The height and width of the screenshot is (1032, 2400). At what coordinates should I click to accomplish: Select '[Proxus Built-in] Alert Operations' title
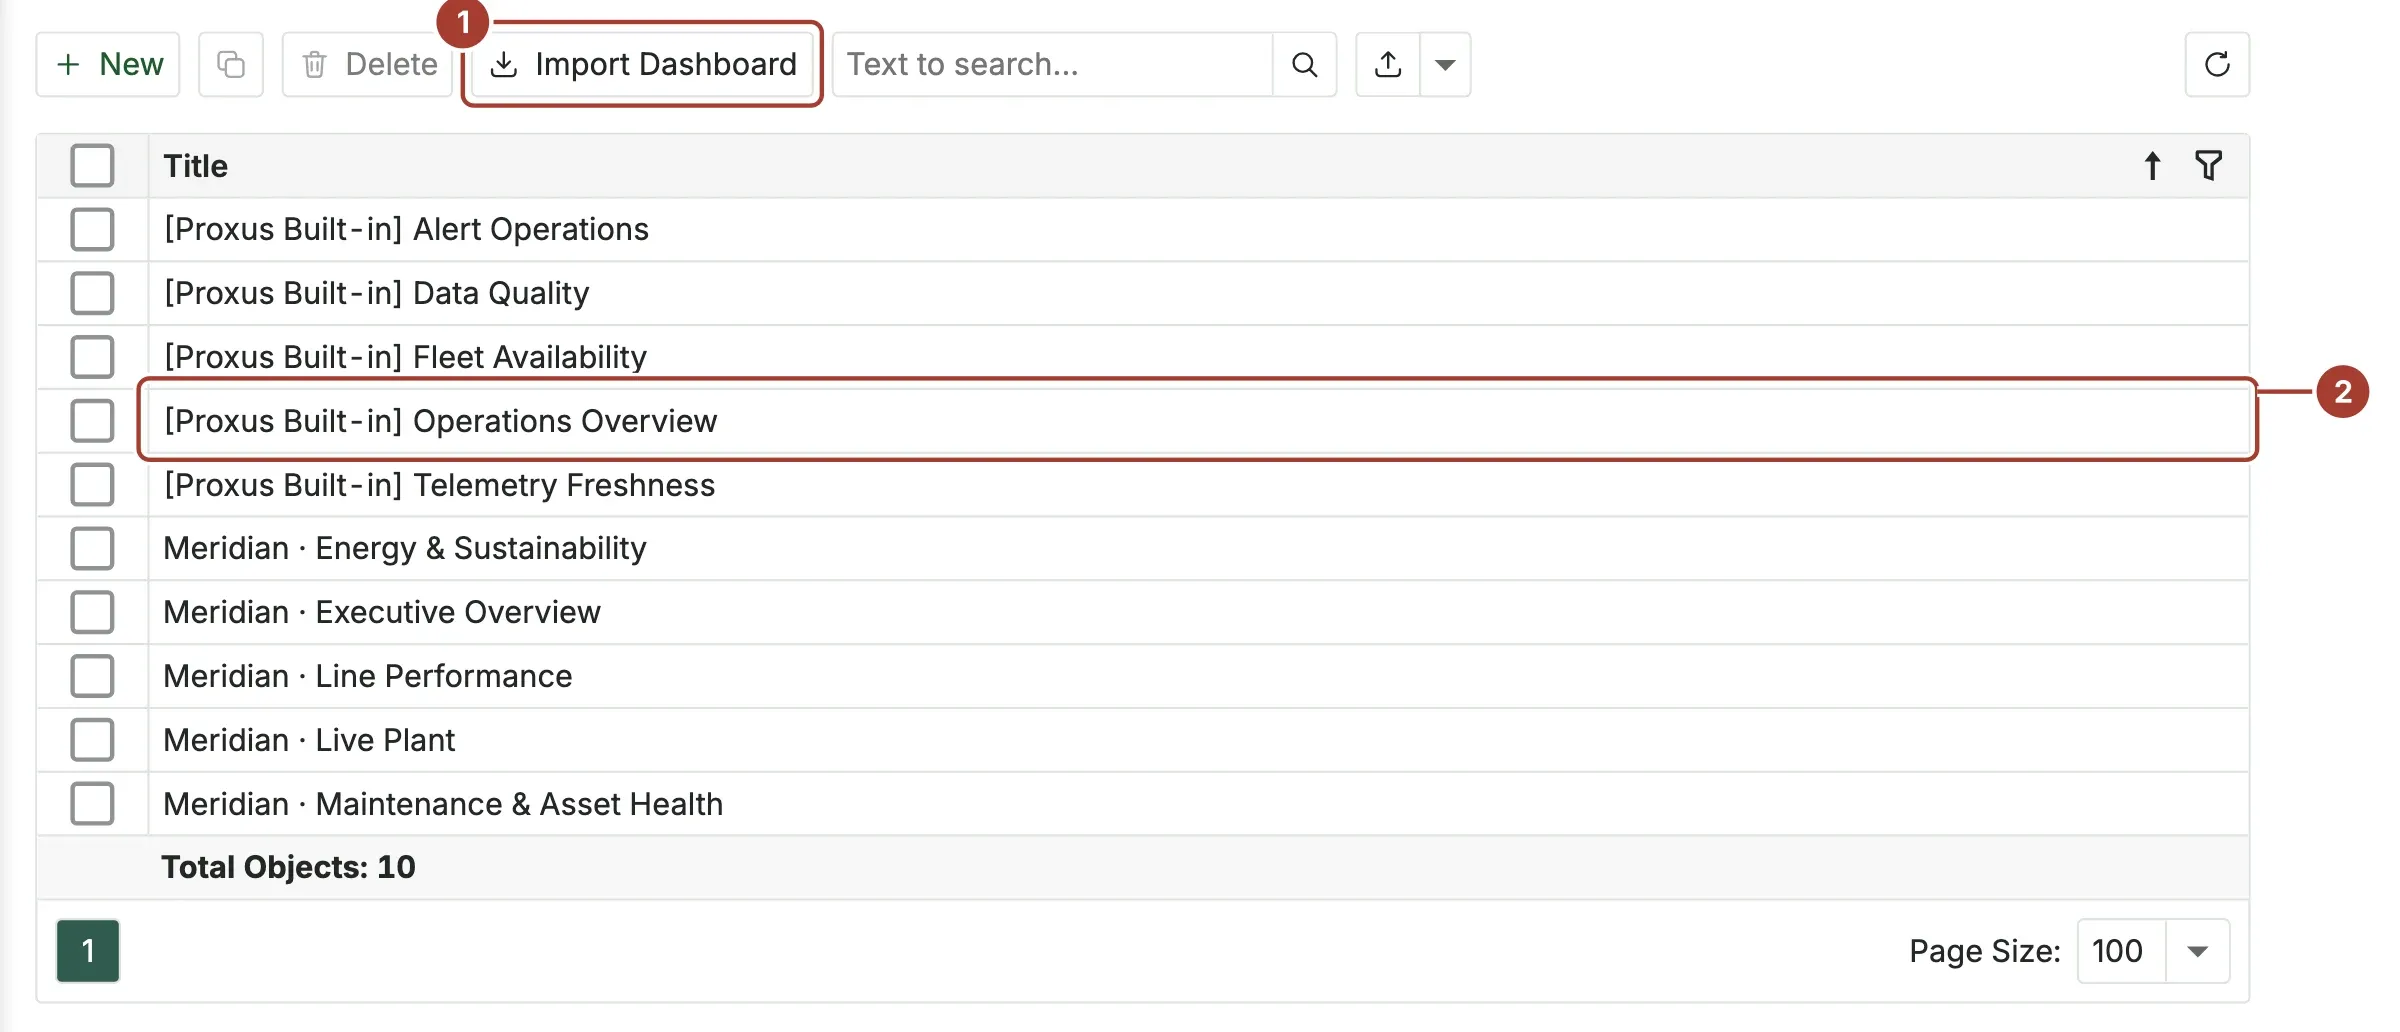406,230
